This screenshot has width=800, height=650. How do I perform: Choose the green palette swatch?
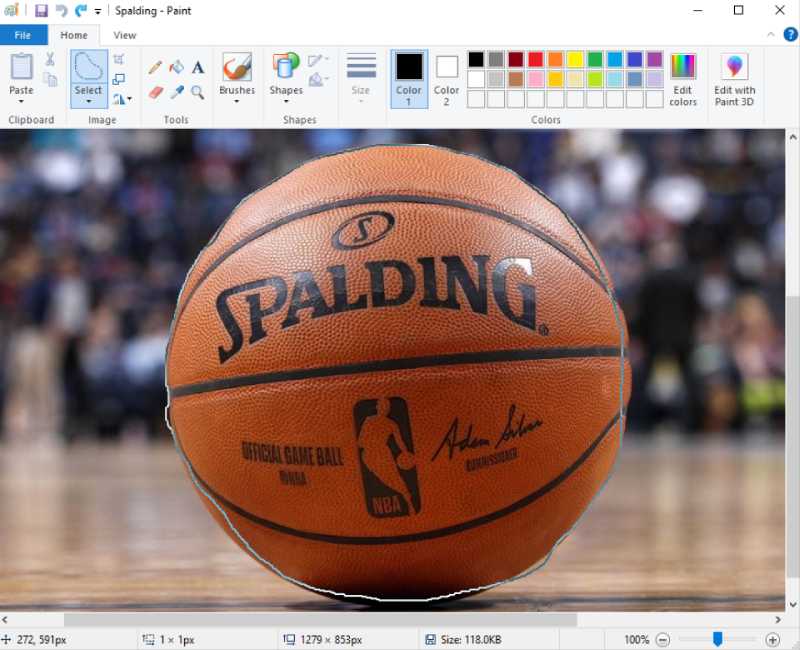(595, 59)
